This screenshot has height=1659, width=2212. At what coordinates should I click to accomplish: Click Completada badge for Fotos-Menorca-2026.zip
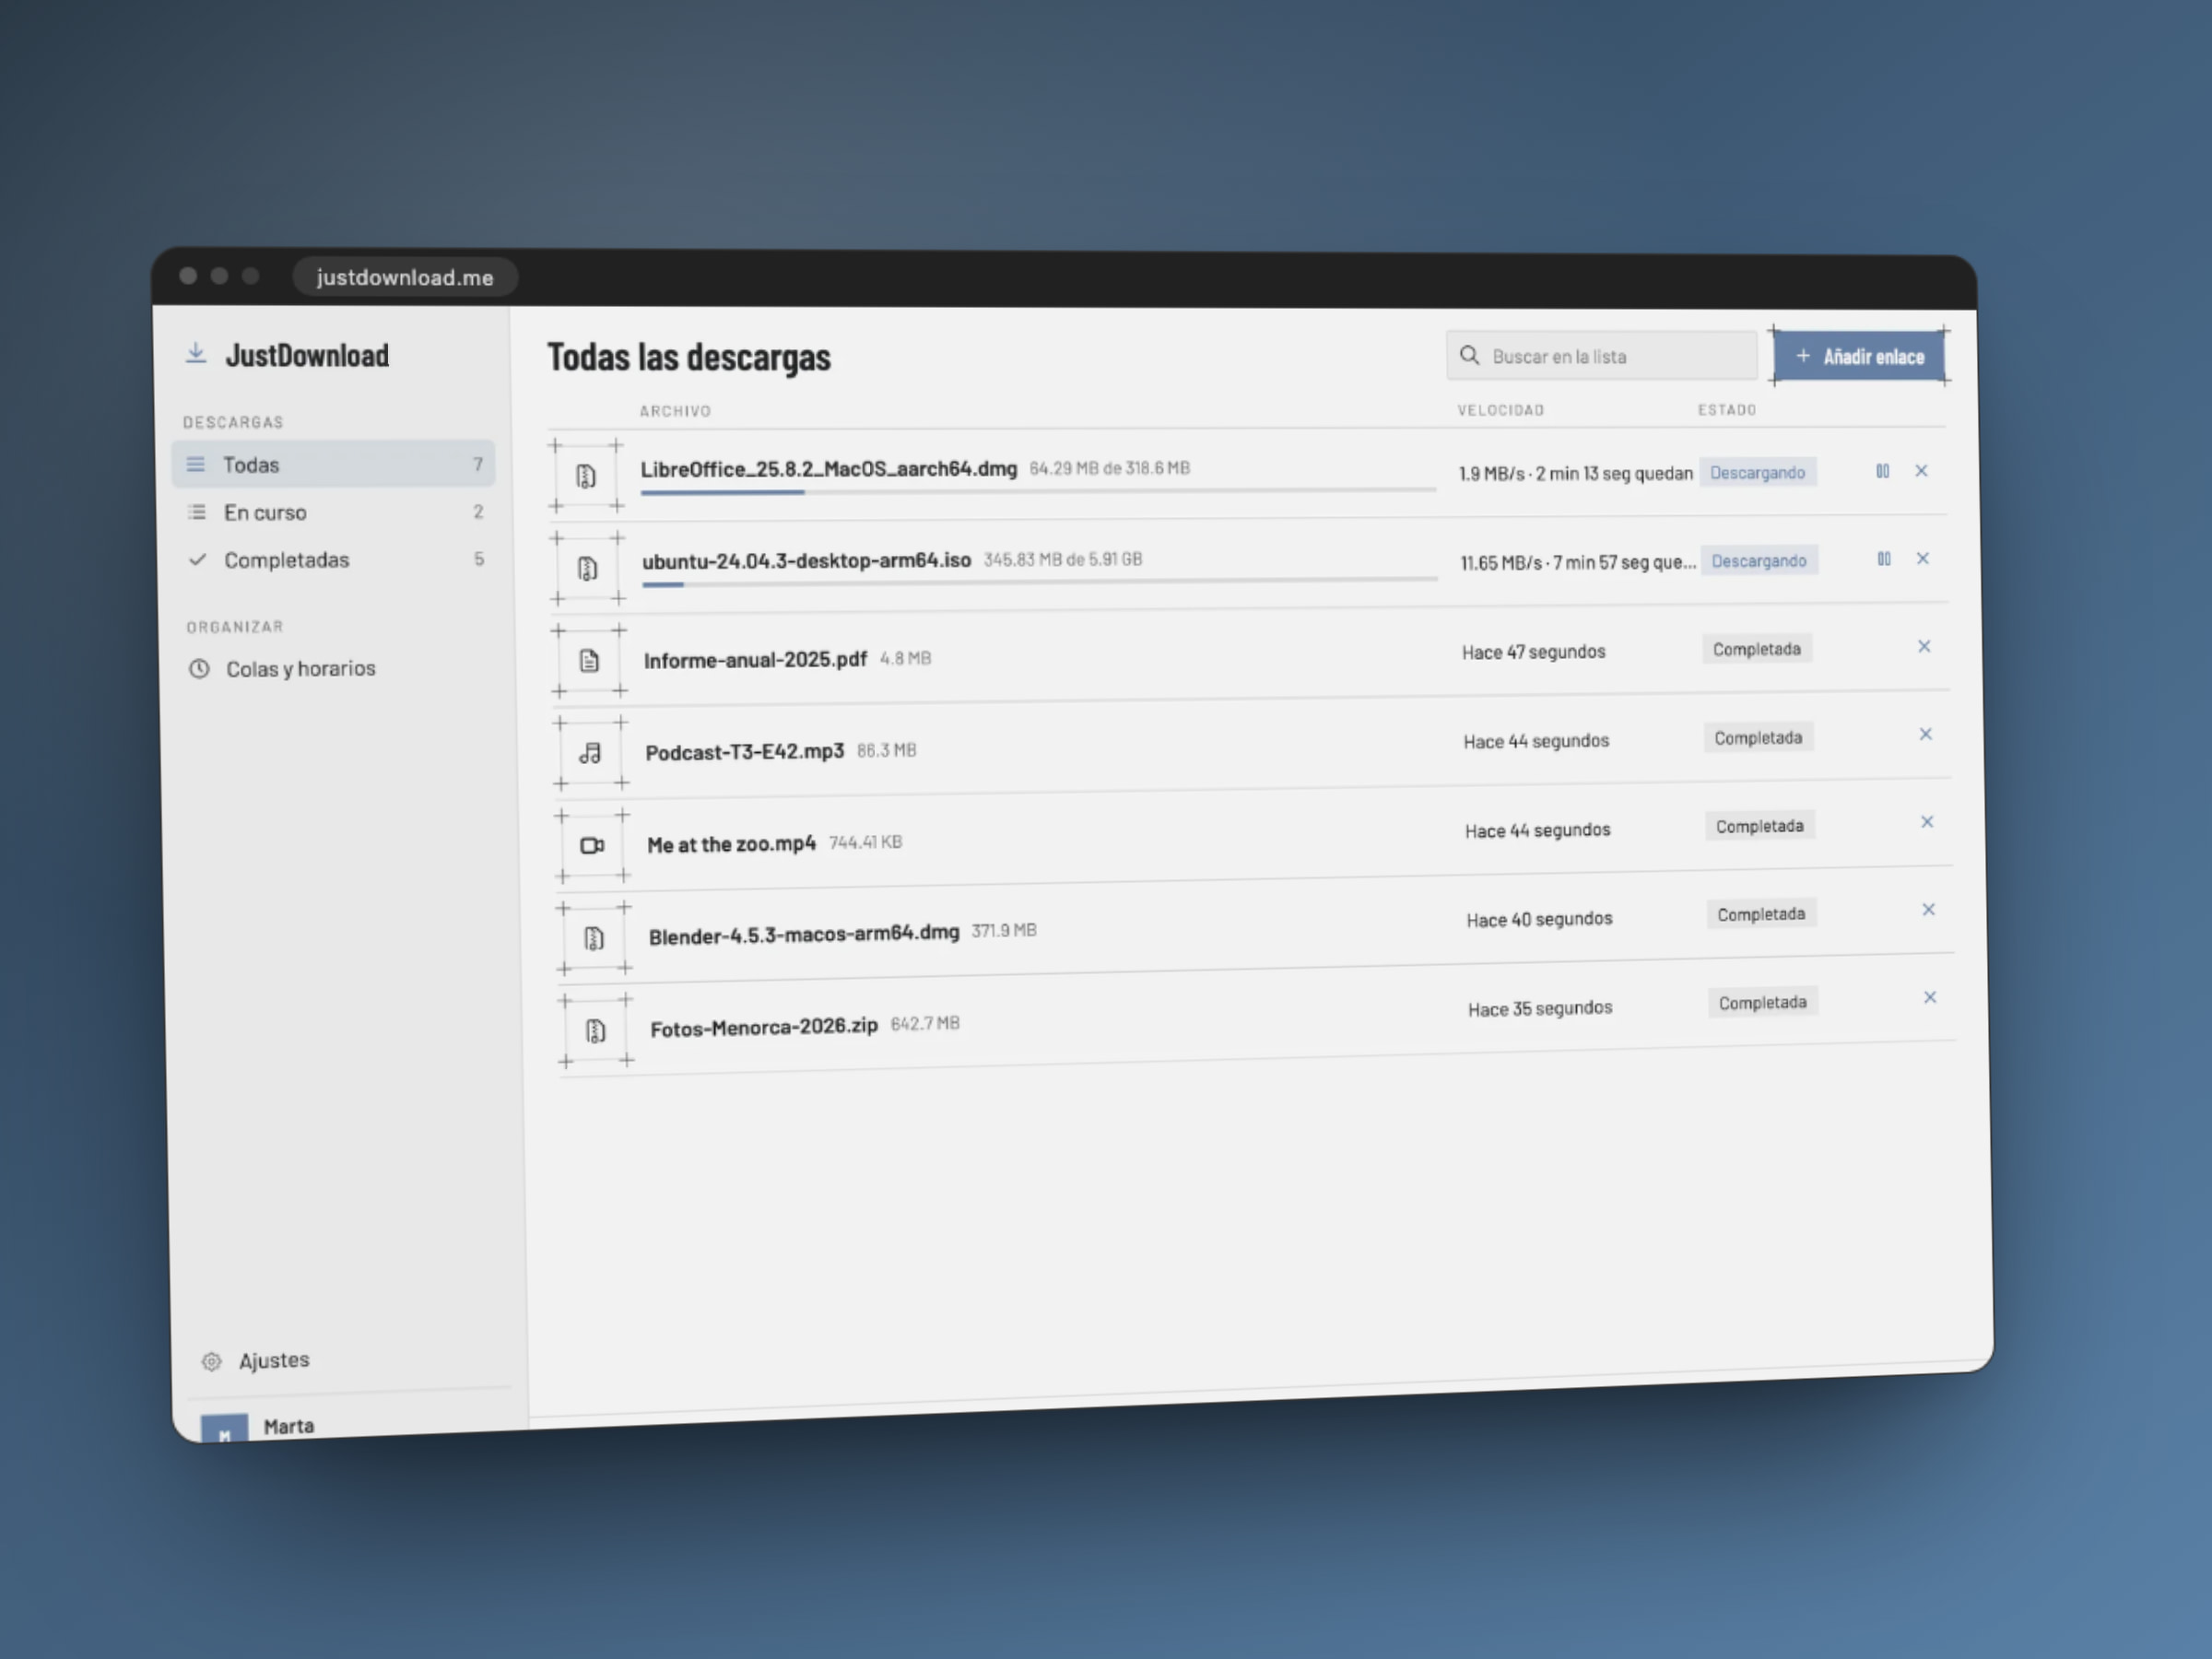[x=1763, y=1002]
